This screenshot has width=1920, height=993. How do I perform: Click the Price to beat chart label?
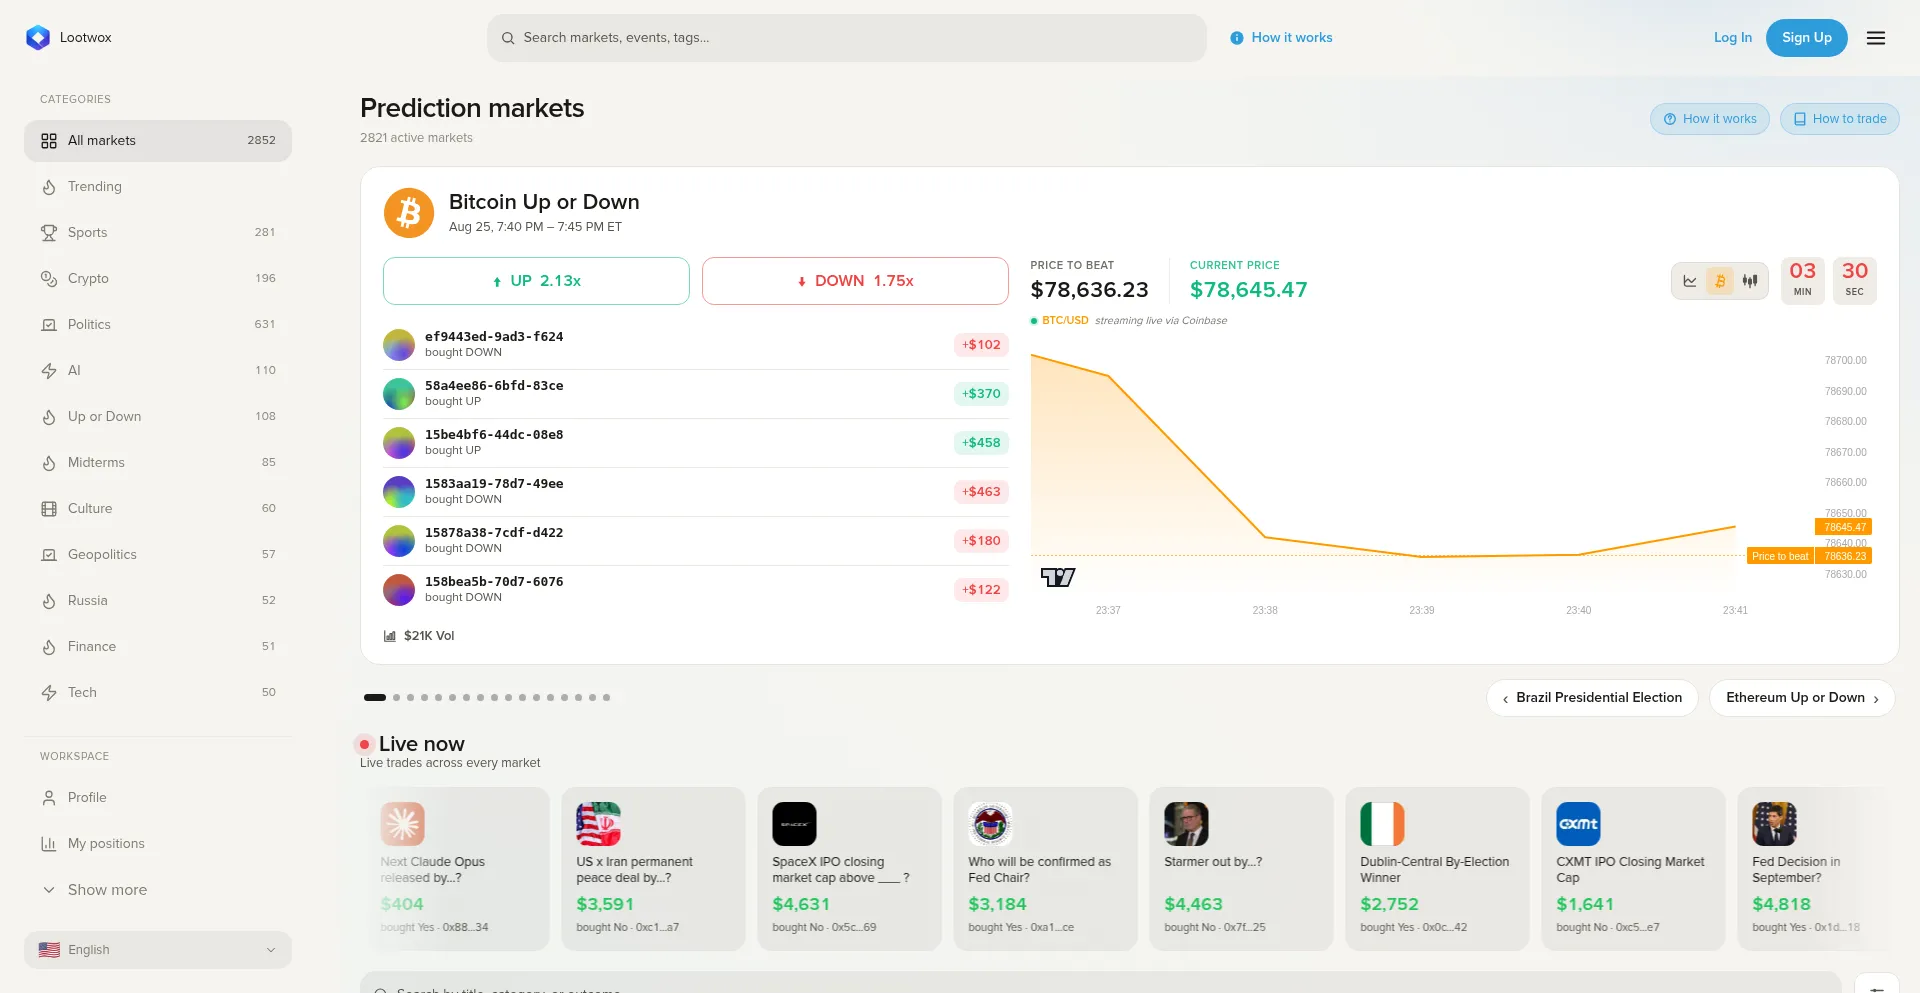tap(1780, 556)
